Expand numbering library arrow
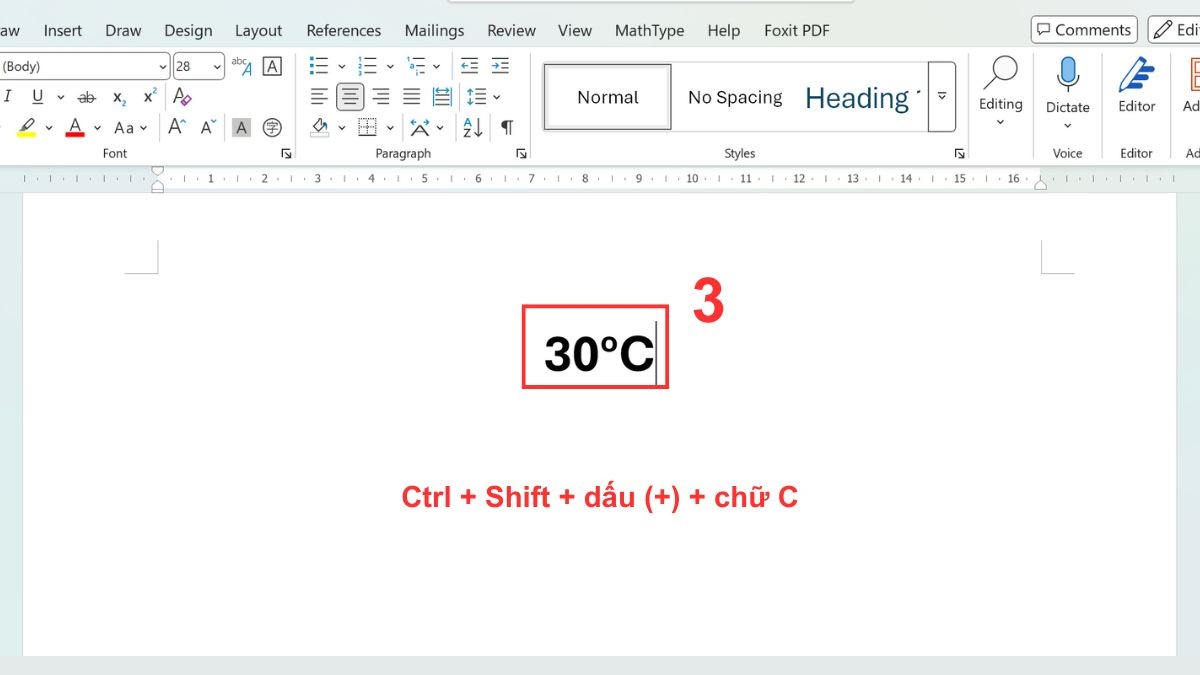1200x675 pixels. pos(391,67)
